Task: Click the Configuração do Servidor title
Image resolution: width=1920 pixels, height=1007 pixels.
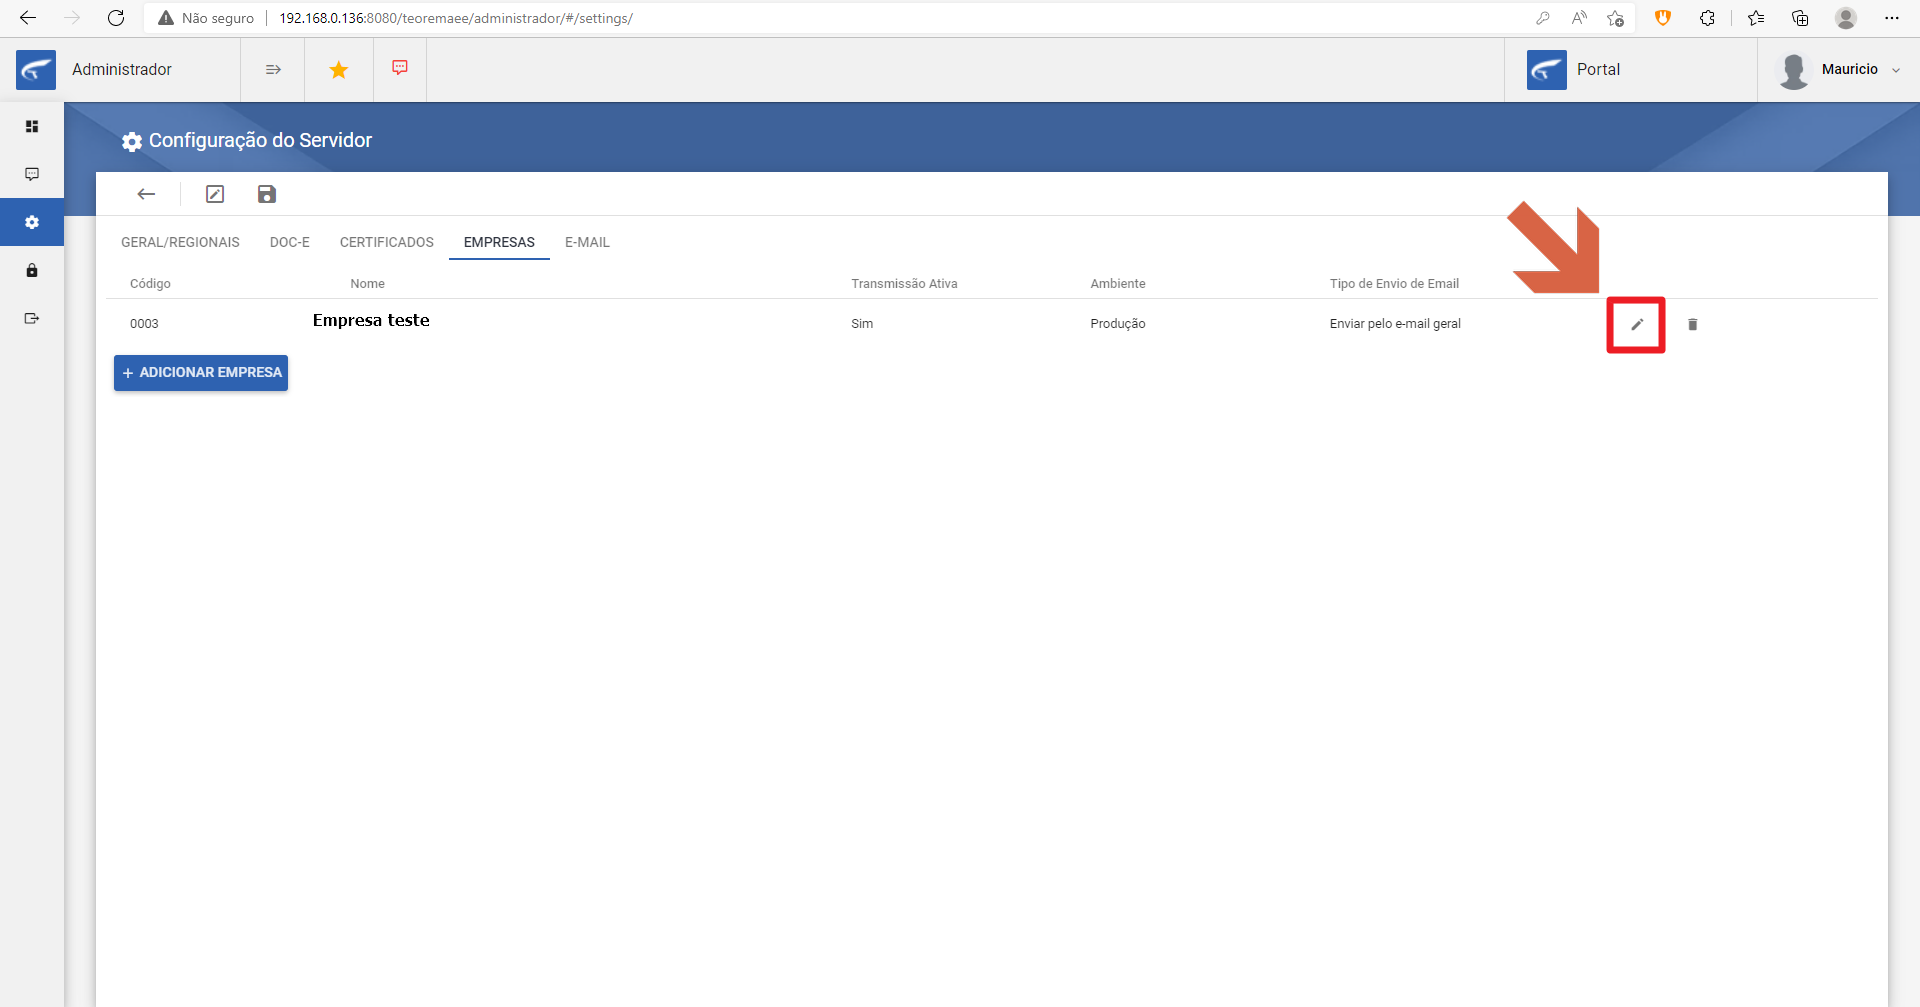Action: (x=260, y=140)
